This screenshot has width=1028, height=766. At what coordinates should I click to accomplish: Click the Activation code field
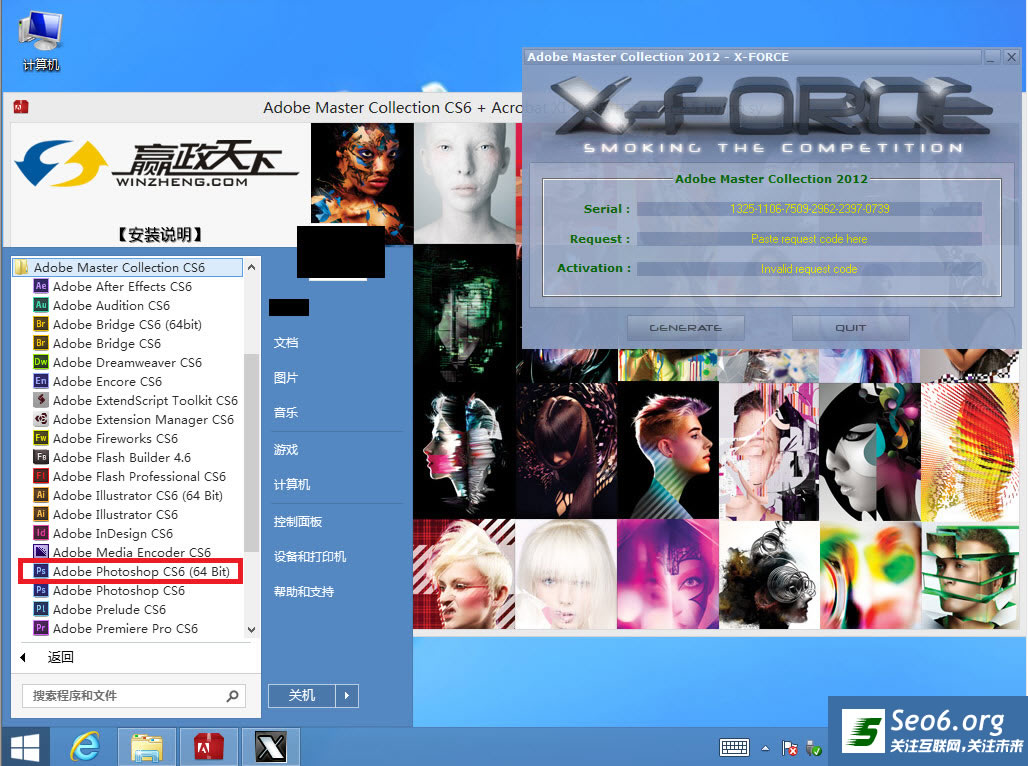(x=809, y=269)
